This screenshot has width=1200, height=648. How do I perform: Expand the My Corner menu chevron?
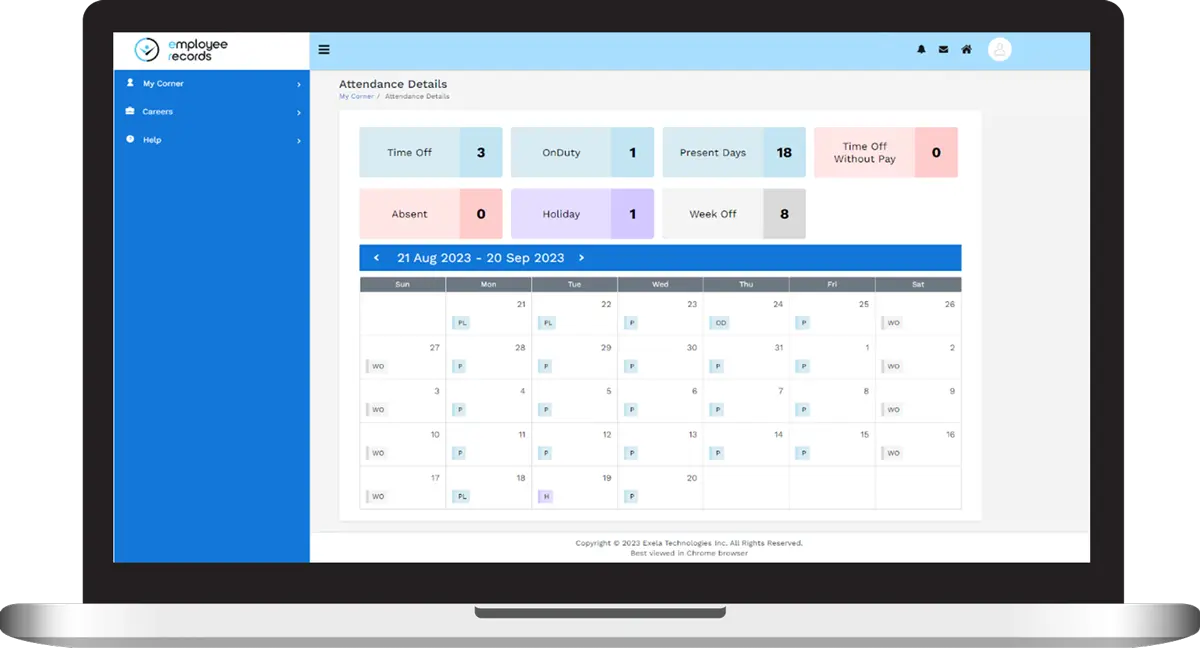(297, 84)
